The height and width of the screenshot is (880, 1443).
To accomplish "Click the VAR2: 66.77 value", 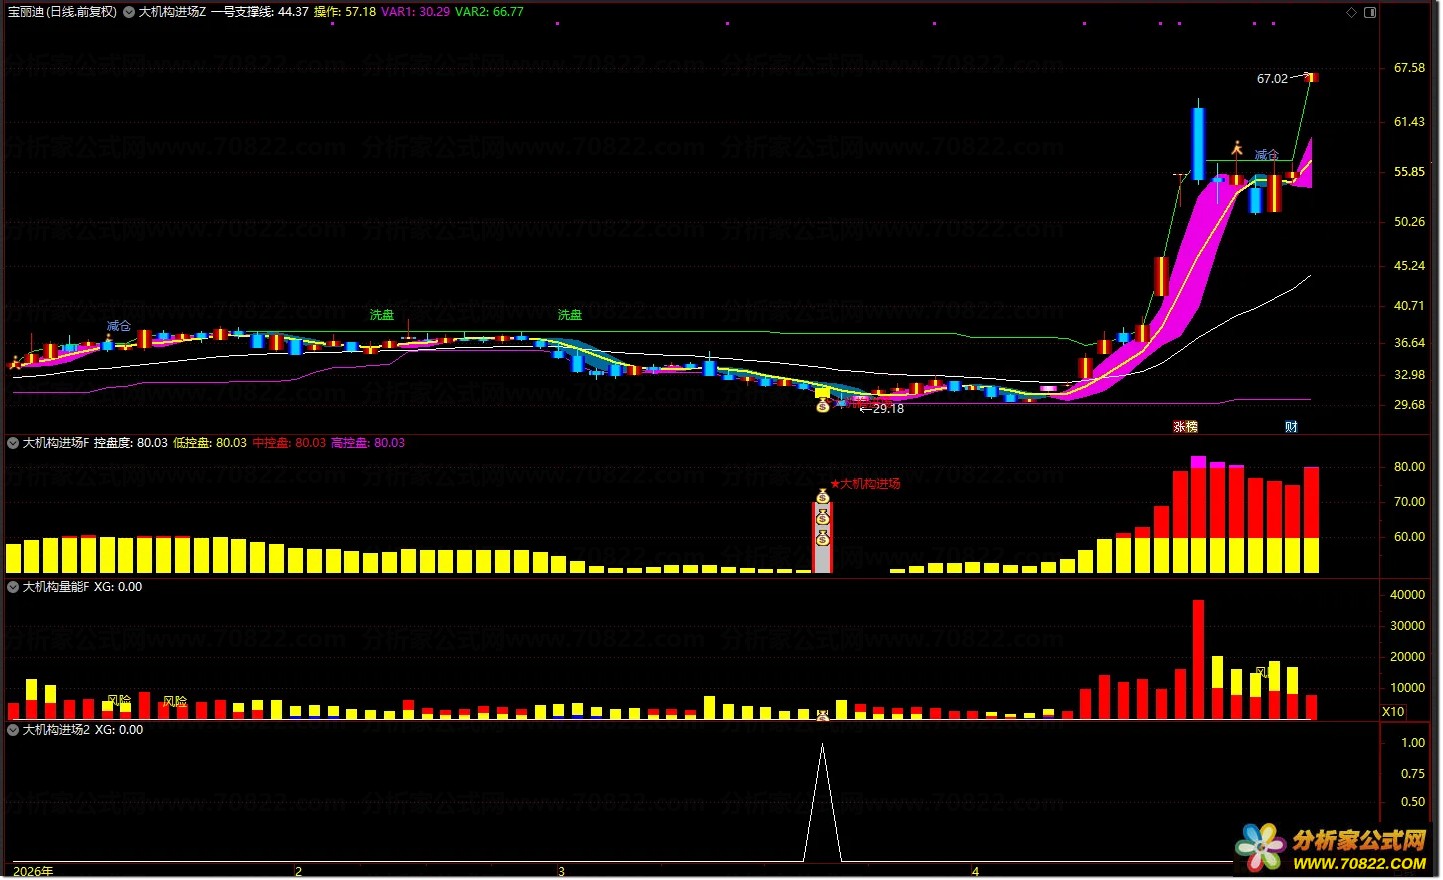I will (x=489, y=12).
